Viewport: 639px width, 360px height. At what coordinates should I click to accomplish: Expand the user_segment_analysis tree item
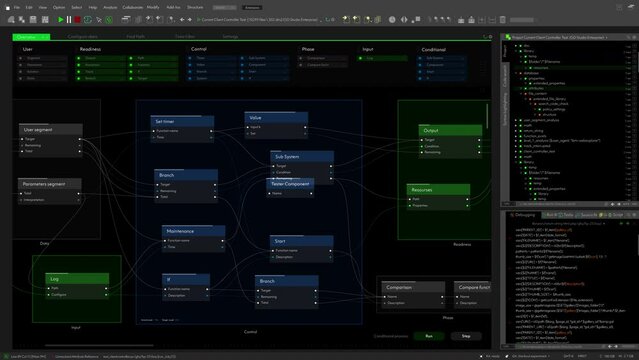pos(516,120)
